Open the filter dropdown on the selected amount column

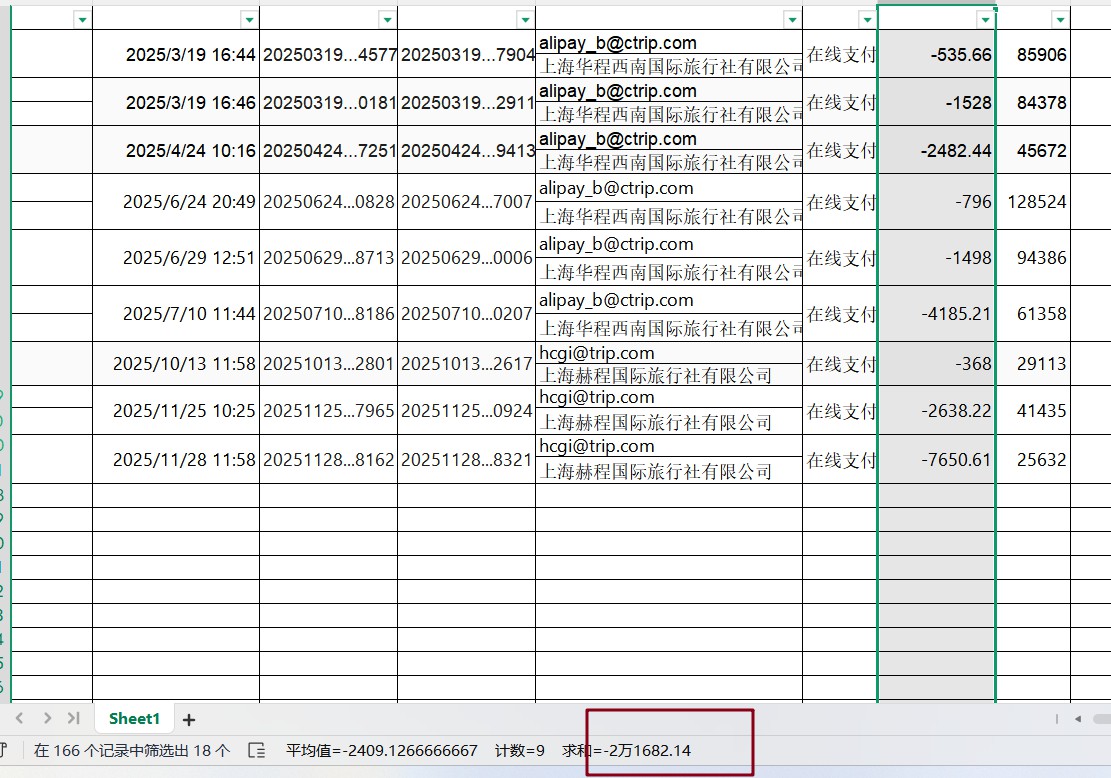coord(985,20)
